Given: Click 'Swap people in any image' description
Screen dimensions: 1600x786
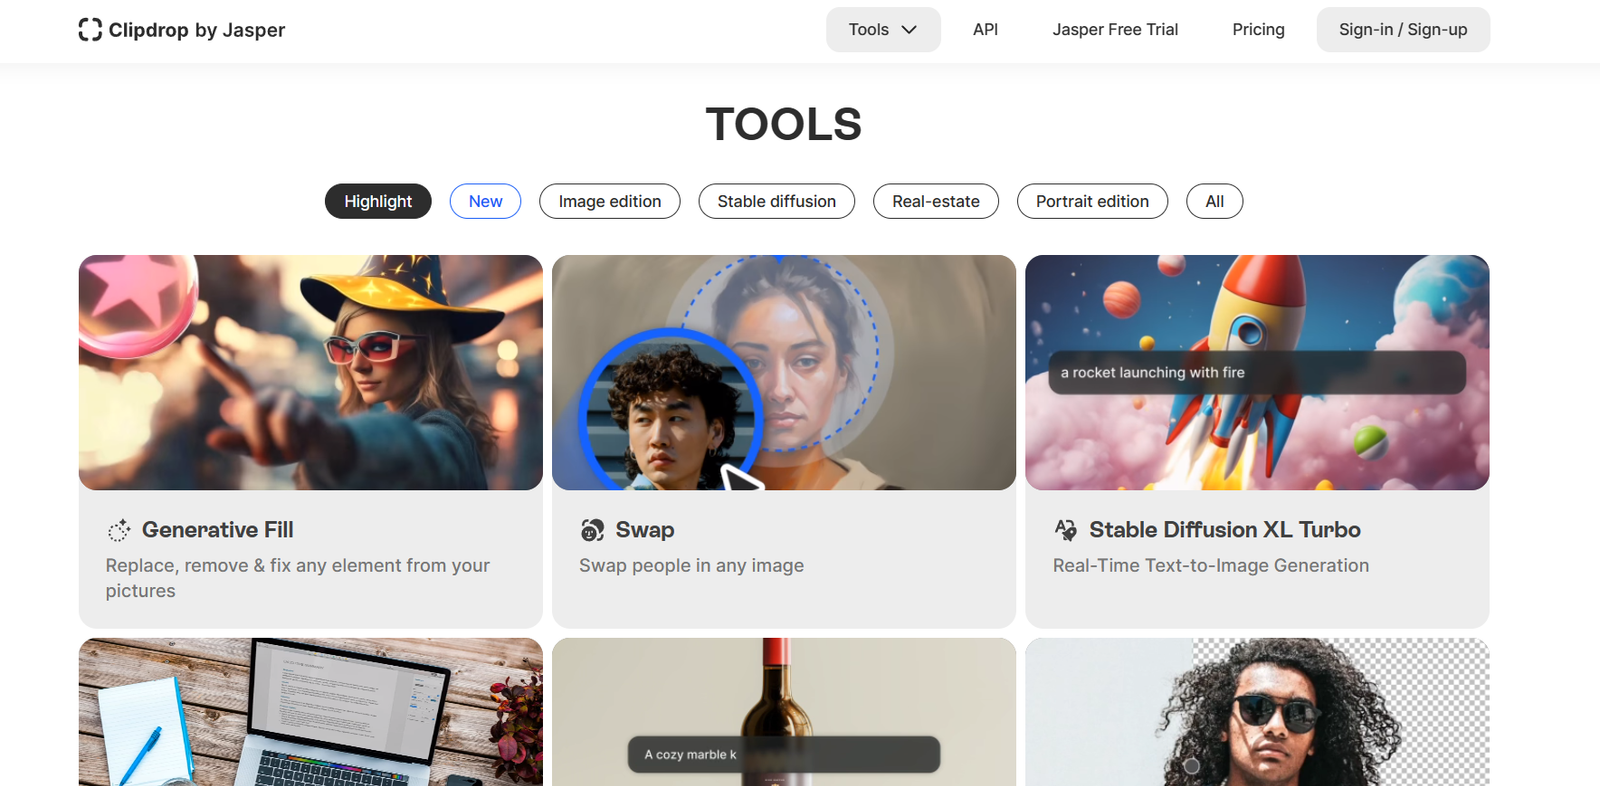Looking at the screenshot, I should [x=691, y=566].
